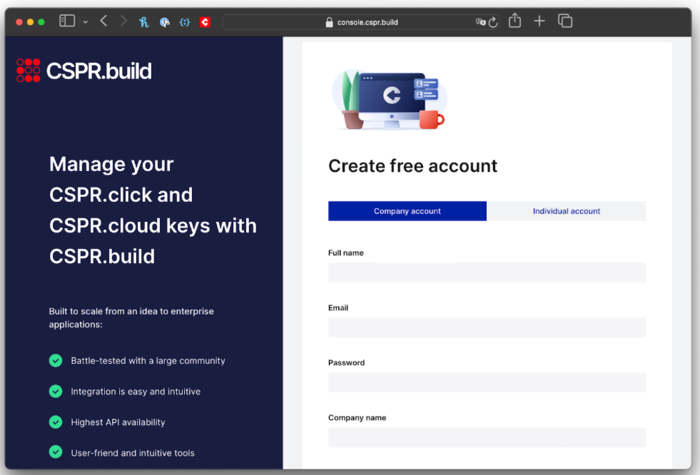Toggle the Safari sidebar icon
Image resolution: width=700 pixels, height=475 pixels.
(x=67, y=21)
